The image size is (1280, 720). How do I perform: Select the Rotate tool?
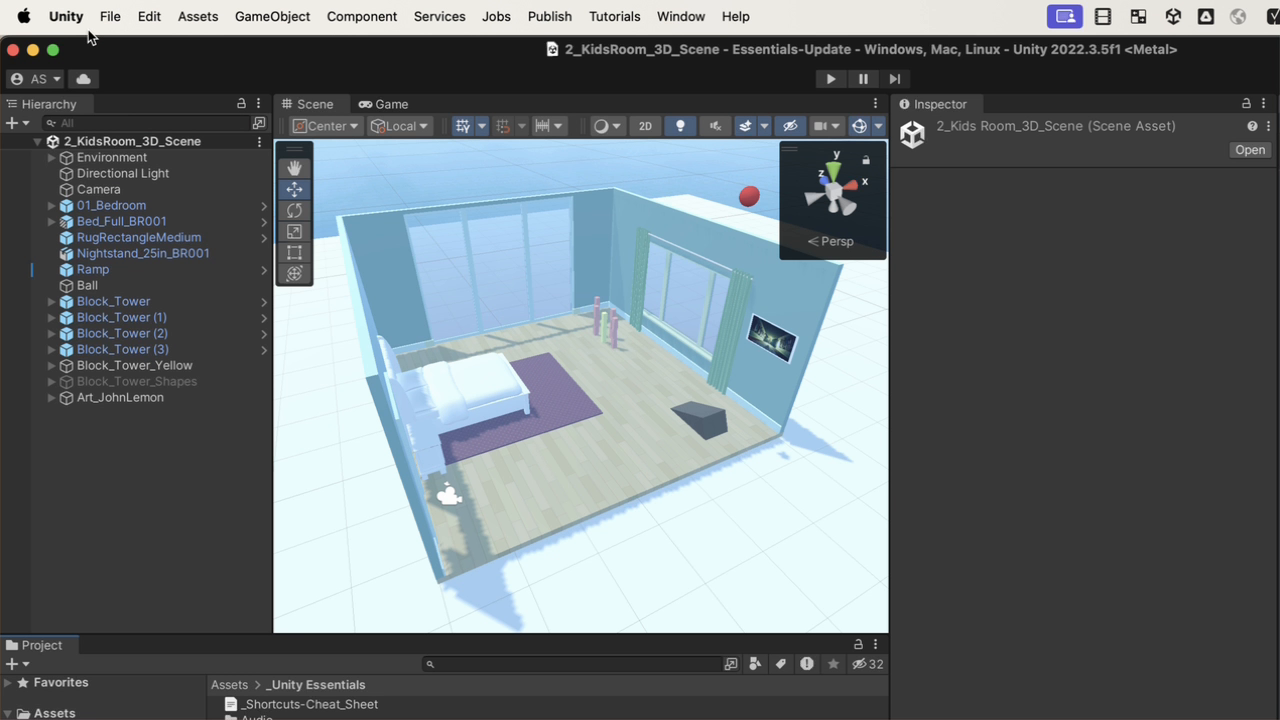(294, 210)
